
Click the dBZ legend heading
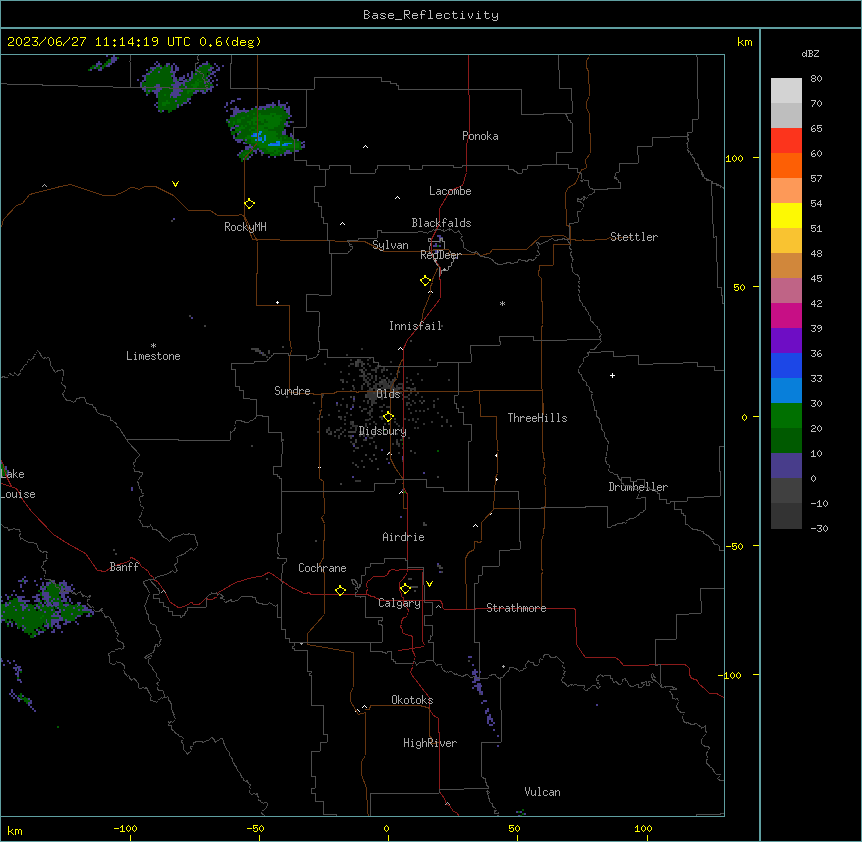[810, 53]
